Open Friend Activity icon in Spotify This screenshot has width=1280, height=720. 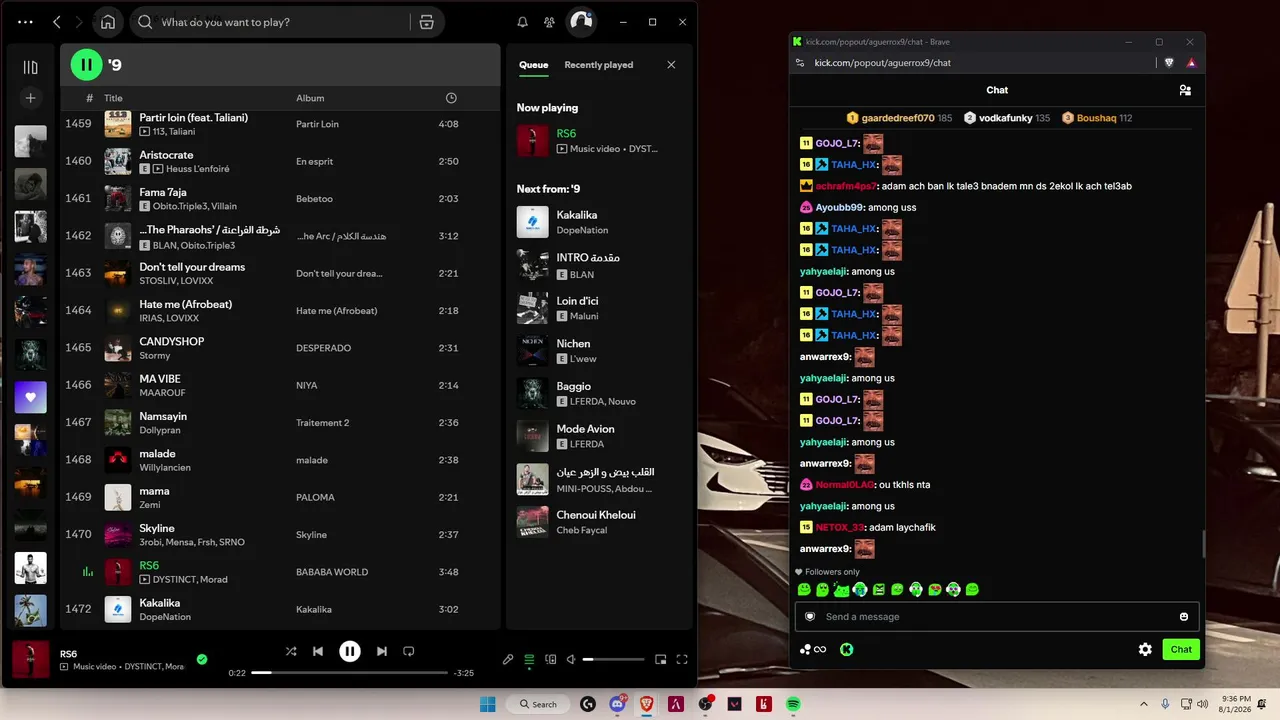[x=549, y=22]
